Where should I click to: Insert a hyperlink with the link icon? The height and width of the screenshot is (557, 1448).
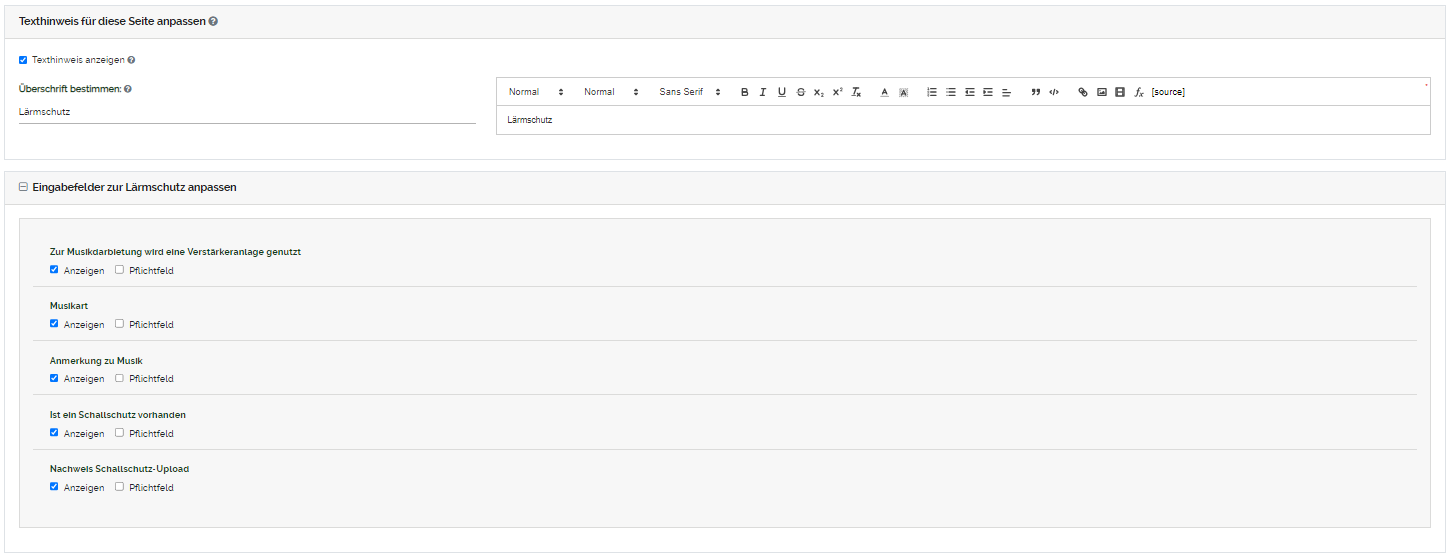click(x=1082, y=92)
